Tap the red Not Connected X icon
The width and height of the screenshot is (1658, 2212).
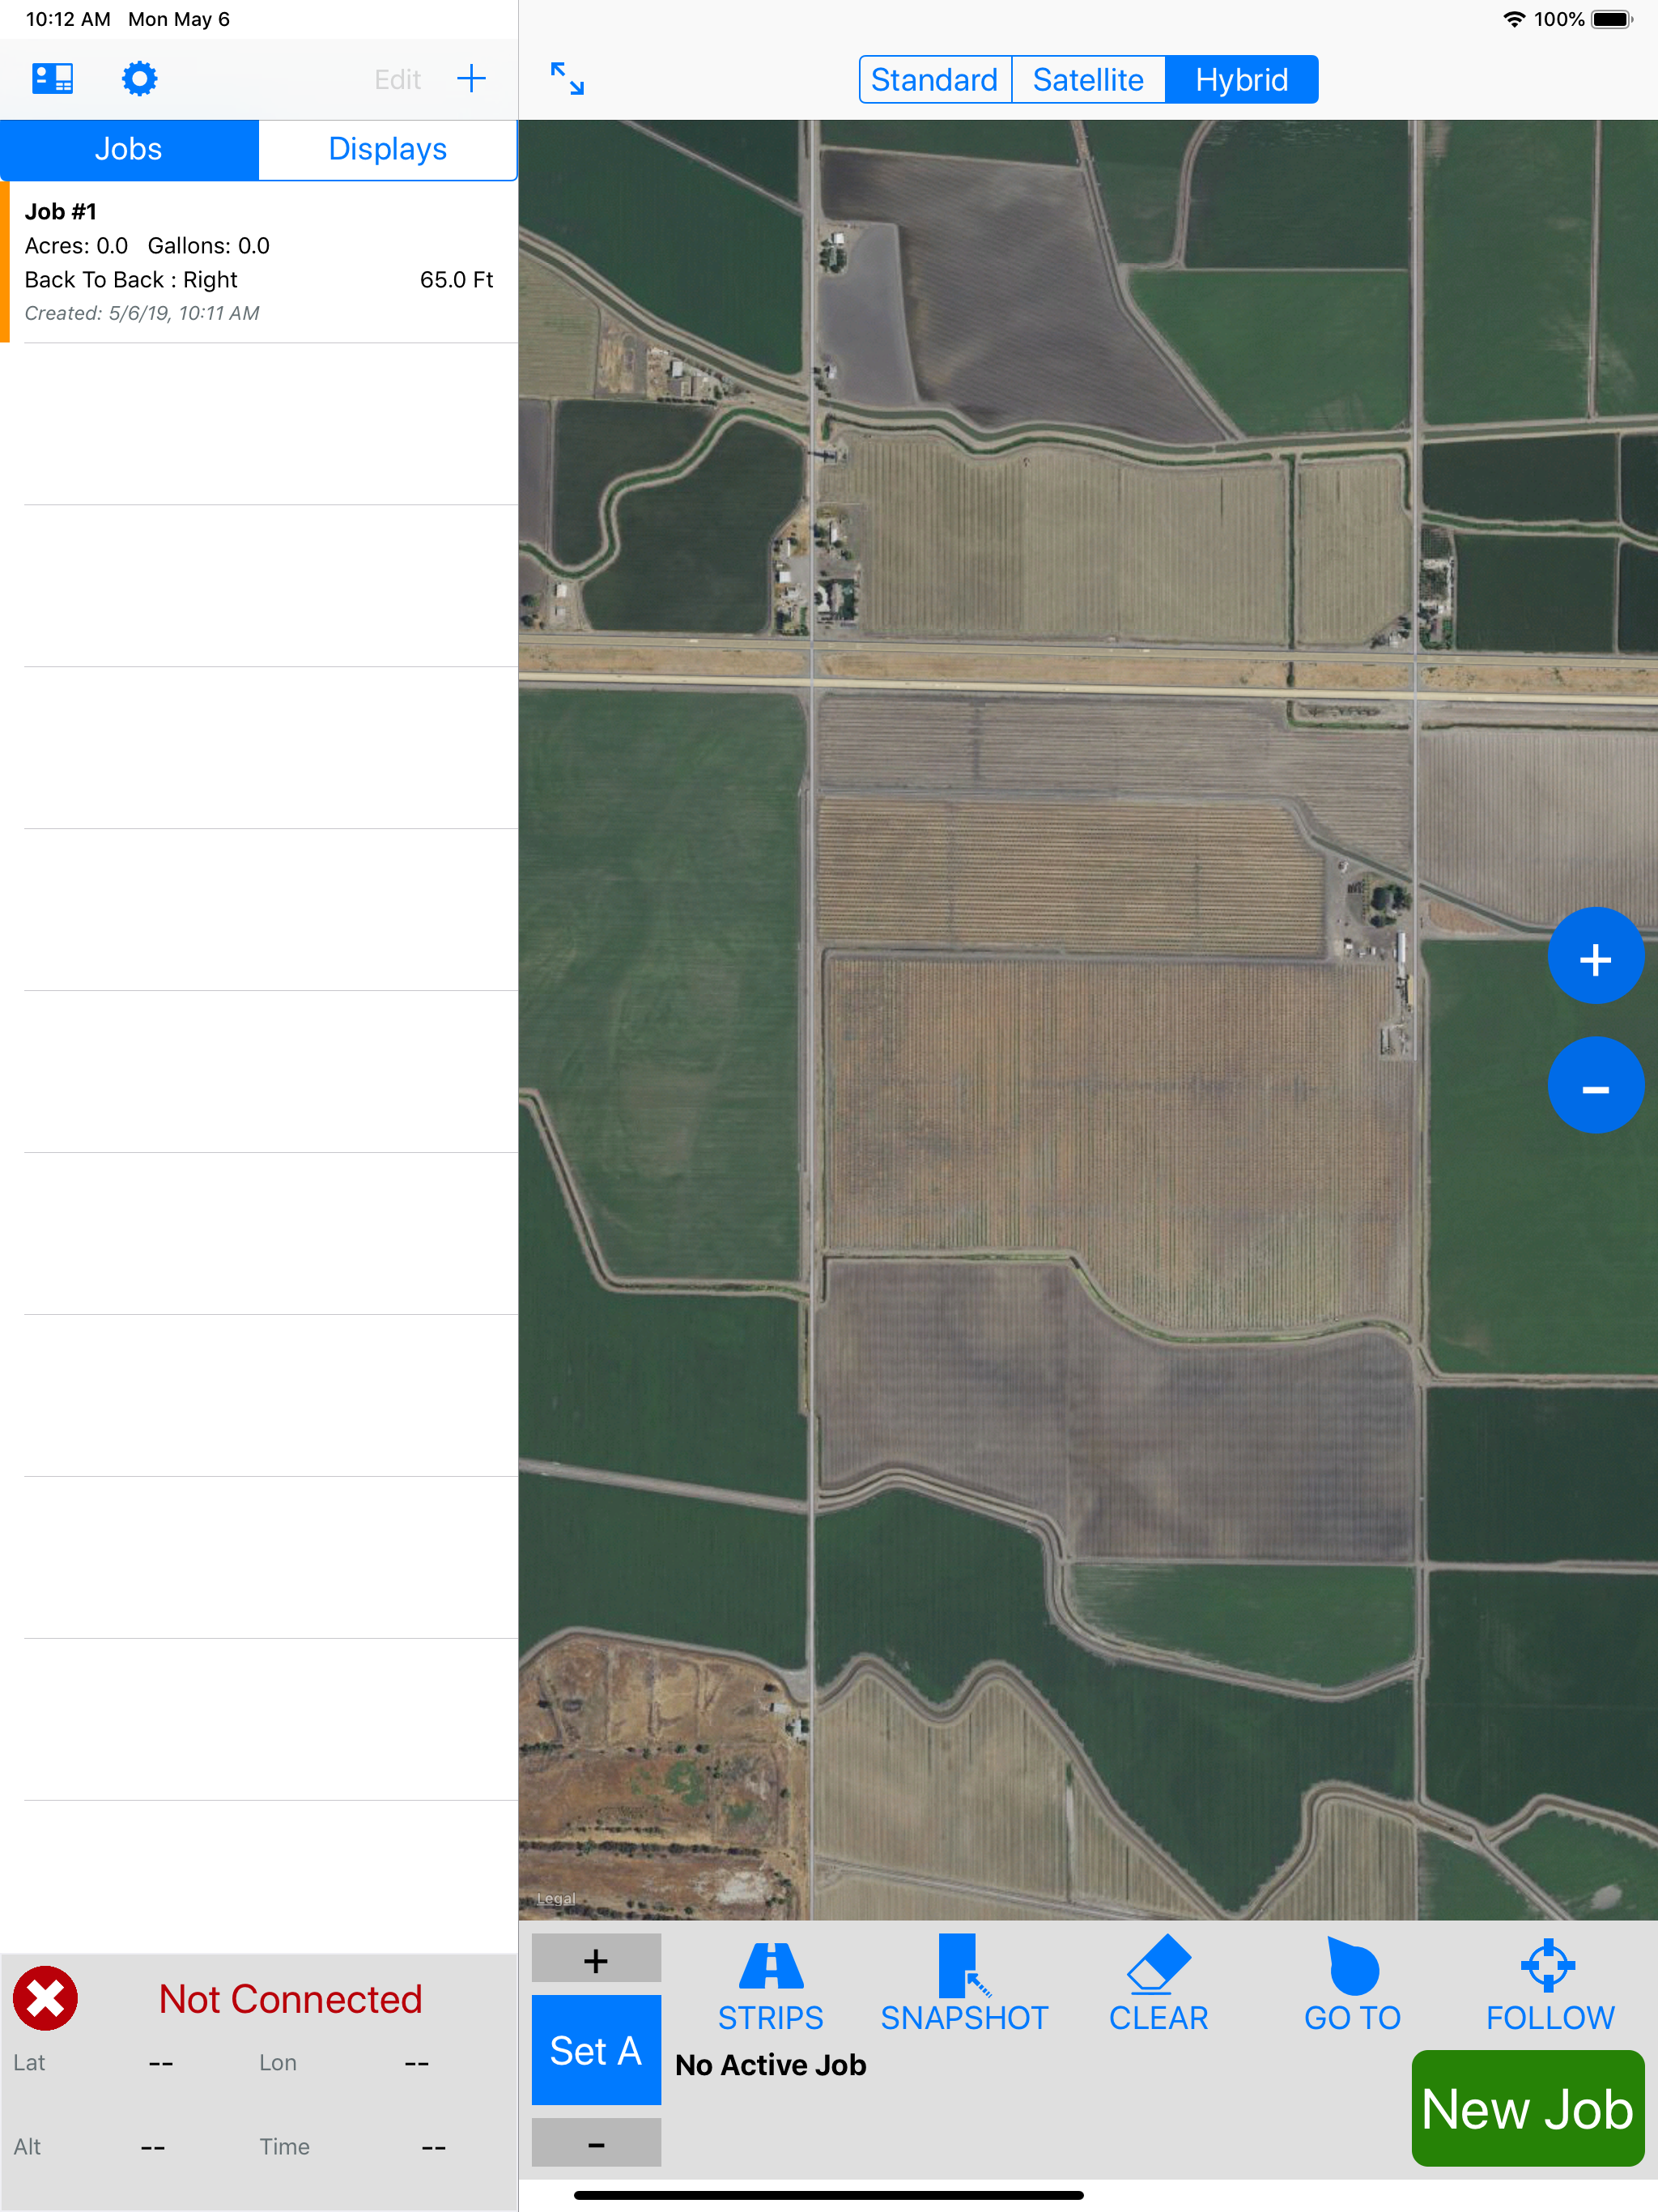coord(45,1998)
